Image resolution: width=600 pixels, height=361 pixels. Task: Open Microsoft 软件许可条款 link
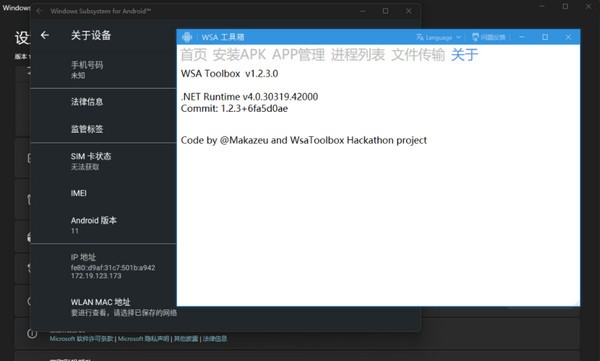point(82,339)
